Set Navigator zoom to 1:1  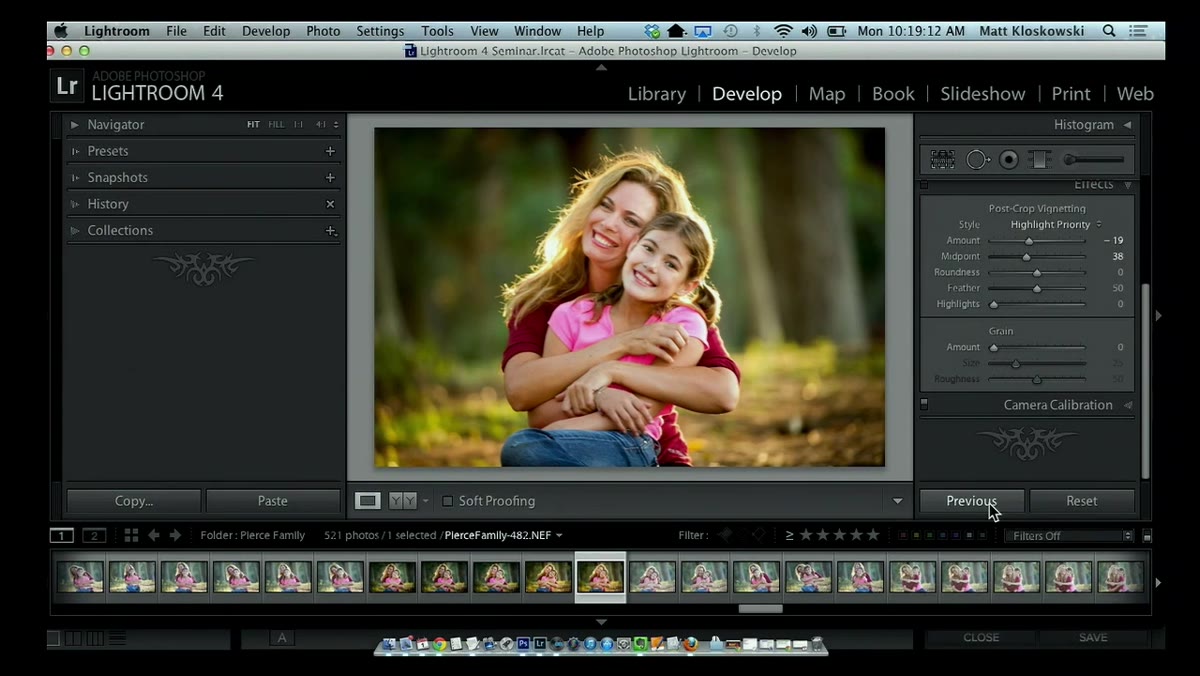click(x=298, y=125)
